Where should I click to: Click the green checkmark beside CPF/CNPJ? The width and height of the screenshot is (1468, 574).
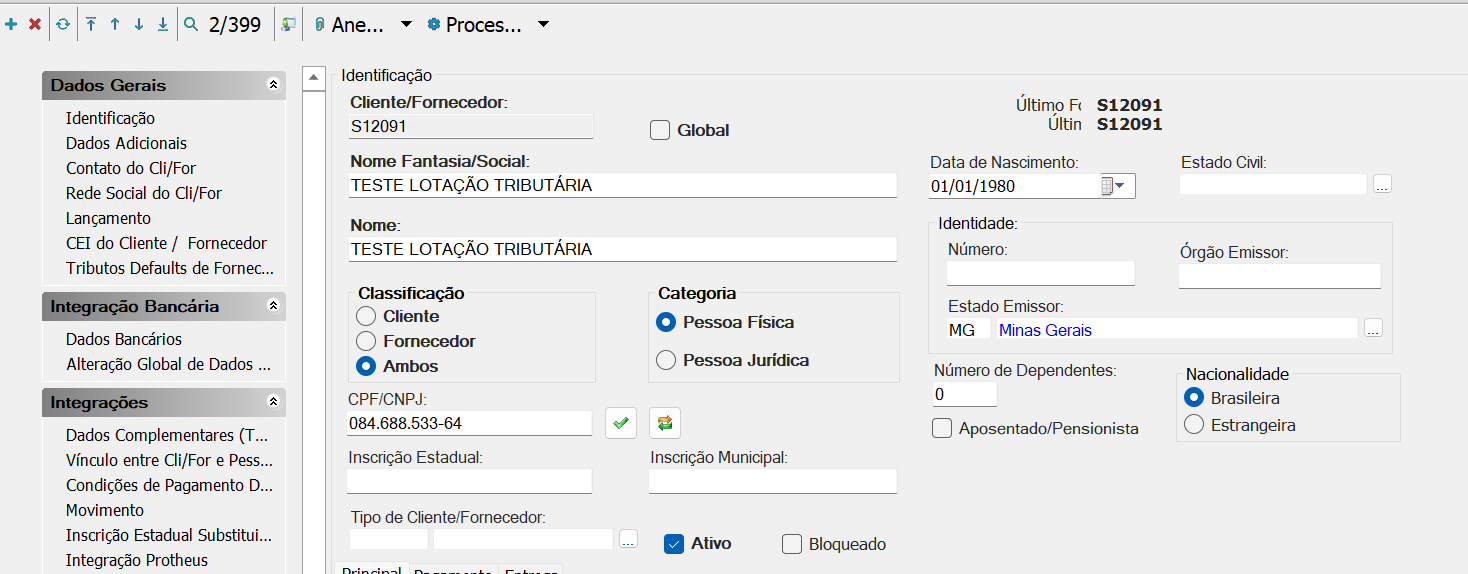click(x=621, y=423)
